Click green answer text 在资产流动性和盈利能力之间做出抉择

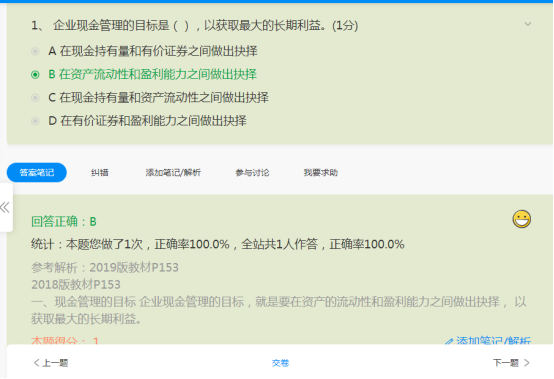[x=158, y=75]
